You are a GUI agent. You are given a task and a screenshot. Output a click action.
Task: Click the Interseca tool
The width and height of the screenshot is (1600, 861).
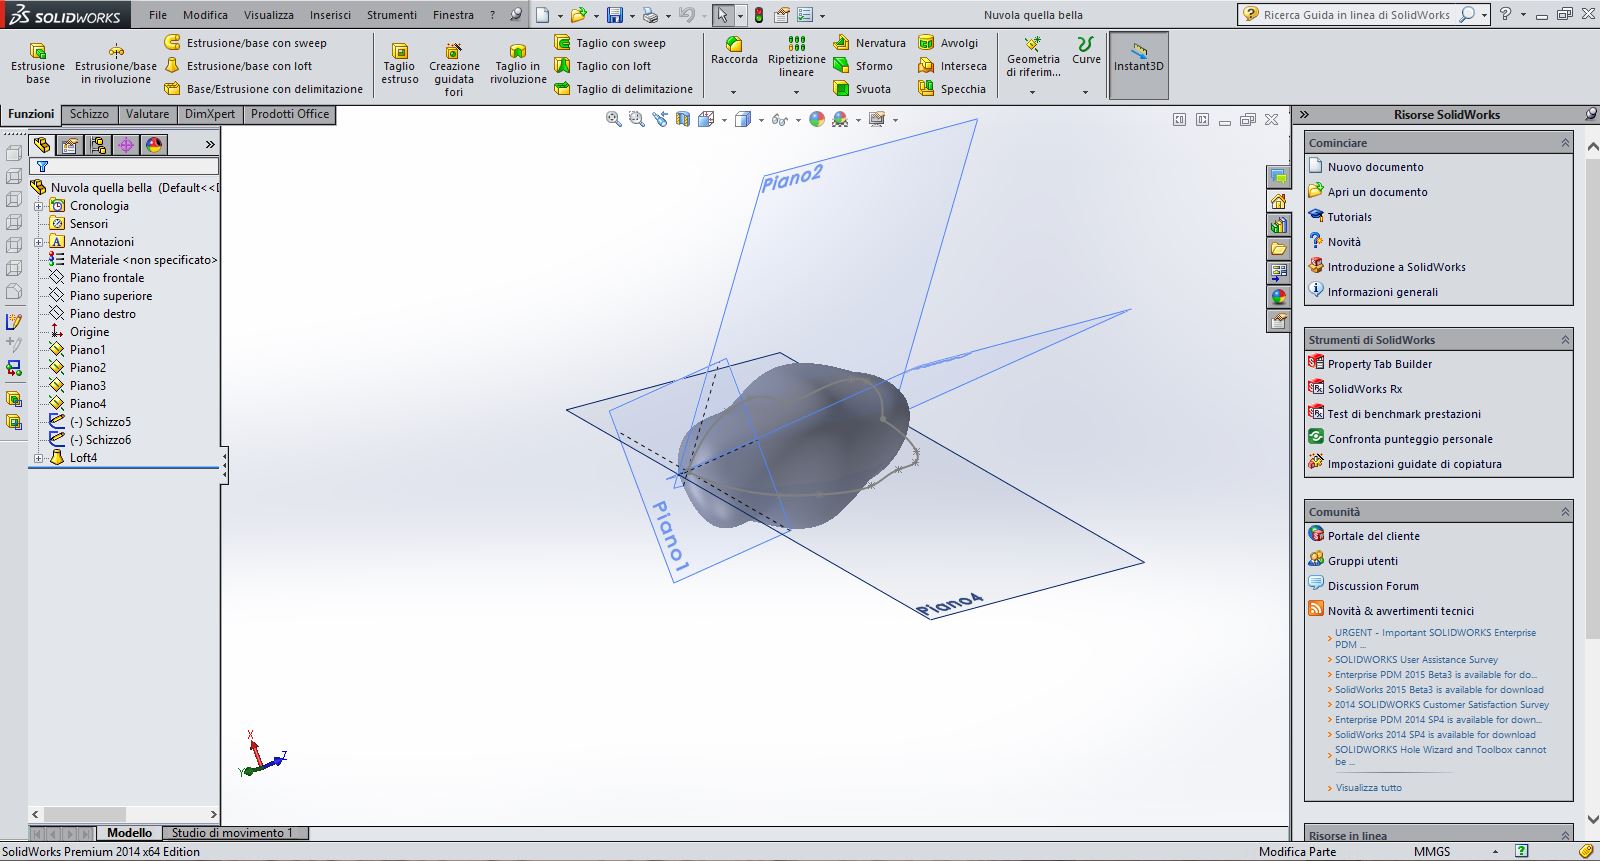coord(952,66)
